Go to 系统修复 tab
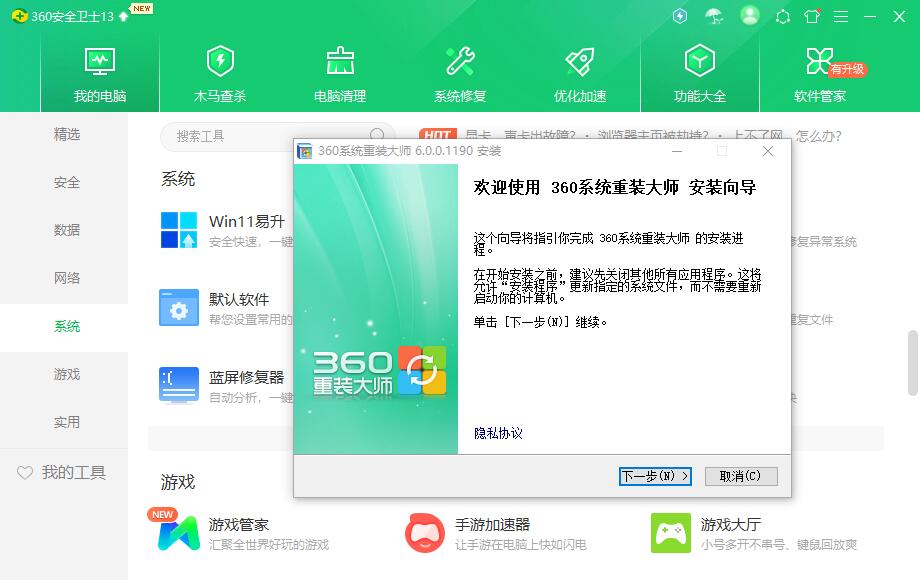 (x=460, y=74)
